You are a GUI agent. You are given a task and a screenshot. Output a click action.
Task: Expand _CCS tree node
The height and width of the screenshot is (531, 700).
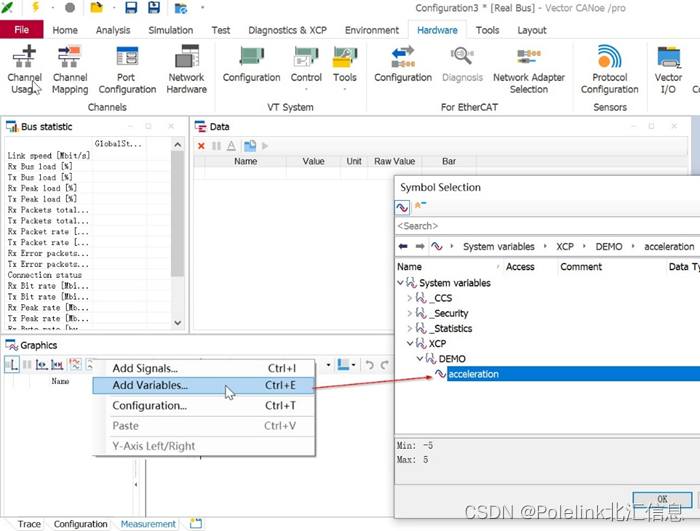coord(409,298)
